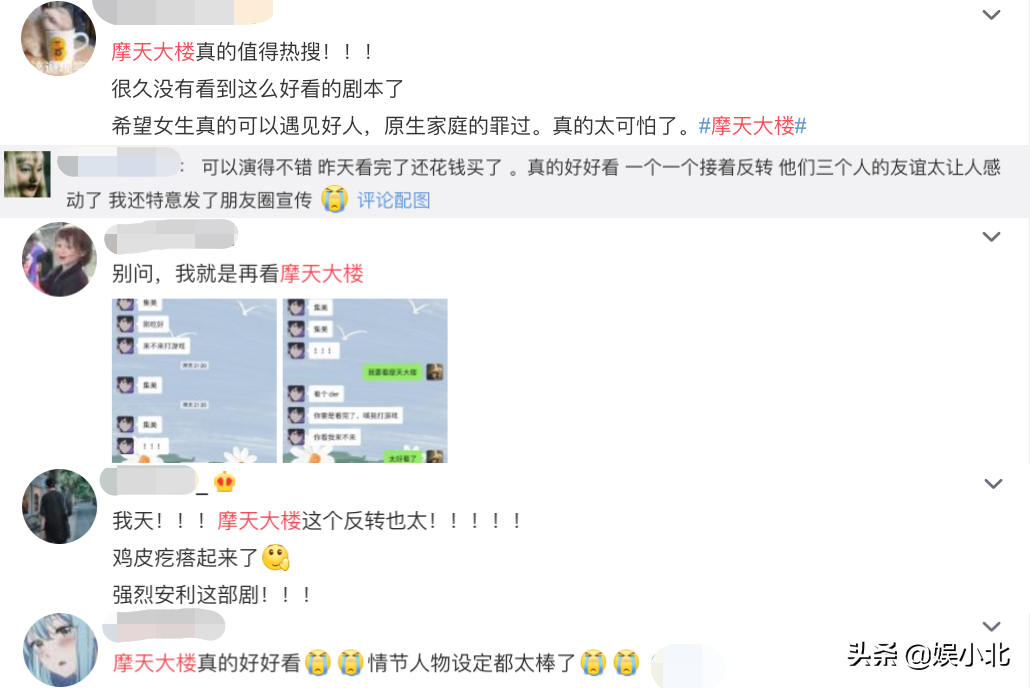This screenshot has height=688, width=1030.
Task: Open the right chat screenshot thumbnail
Action: pyautogui.click(x=365, y=380)
